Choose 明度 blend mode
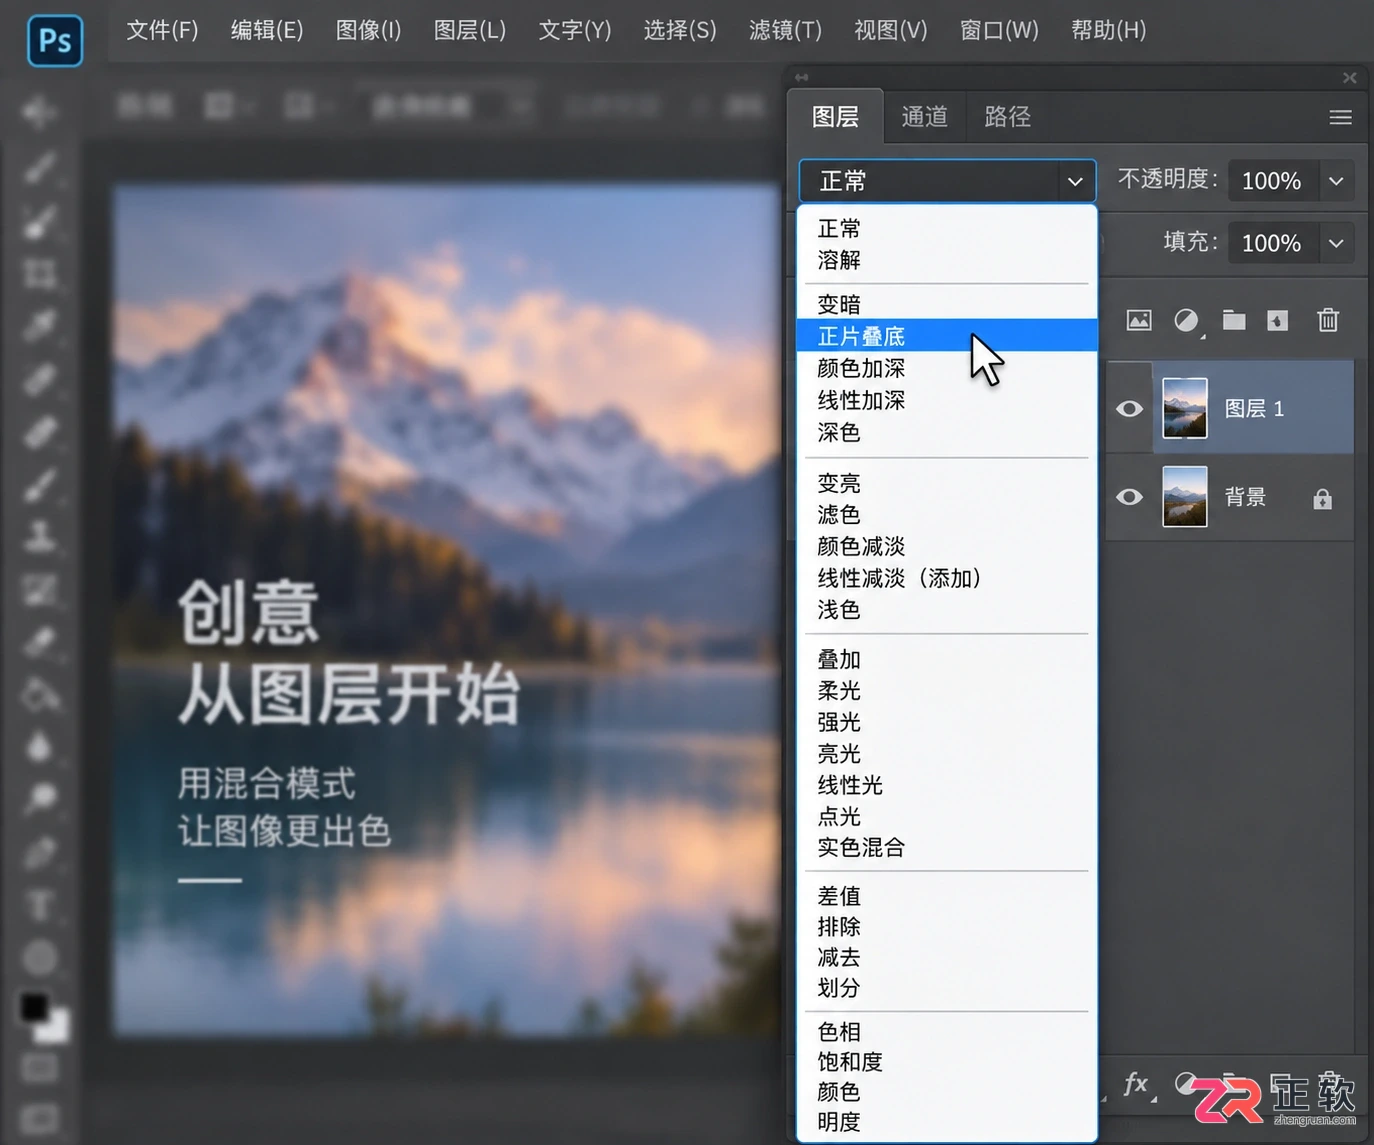This screenshot has height=1145, width=1374. coord(947,1122)
